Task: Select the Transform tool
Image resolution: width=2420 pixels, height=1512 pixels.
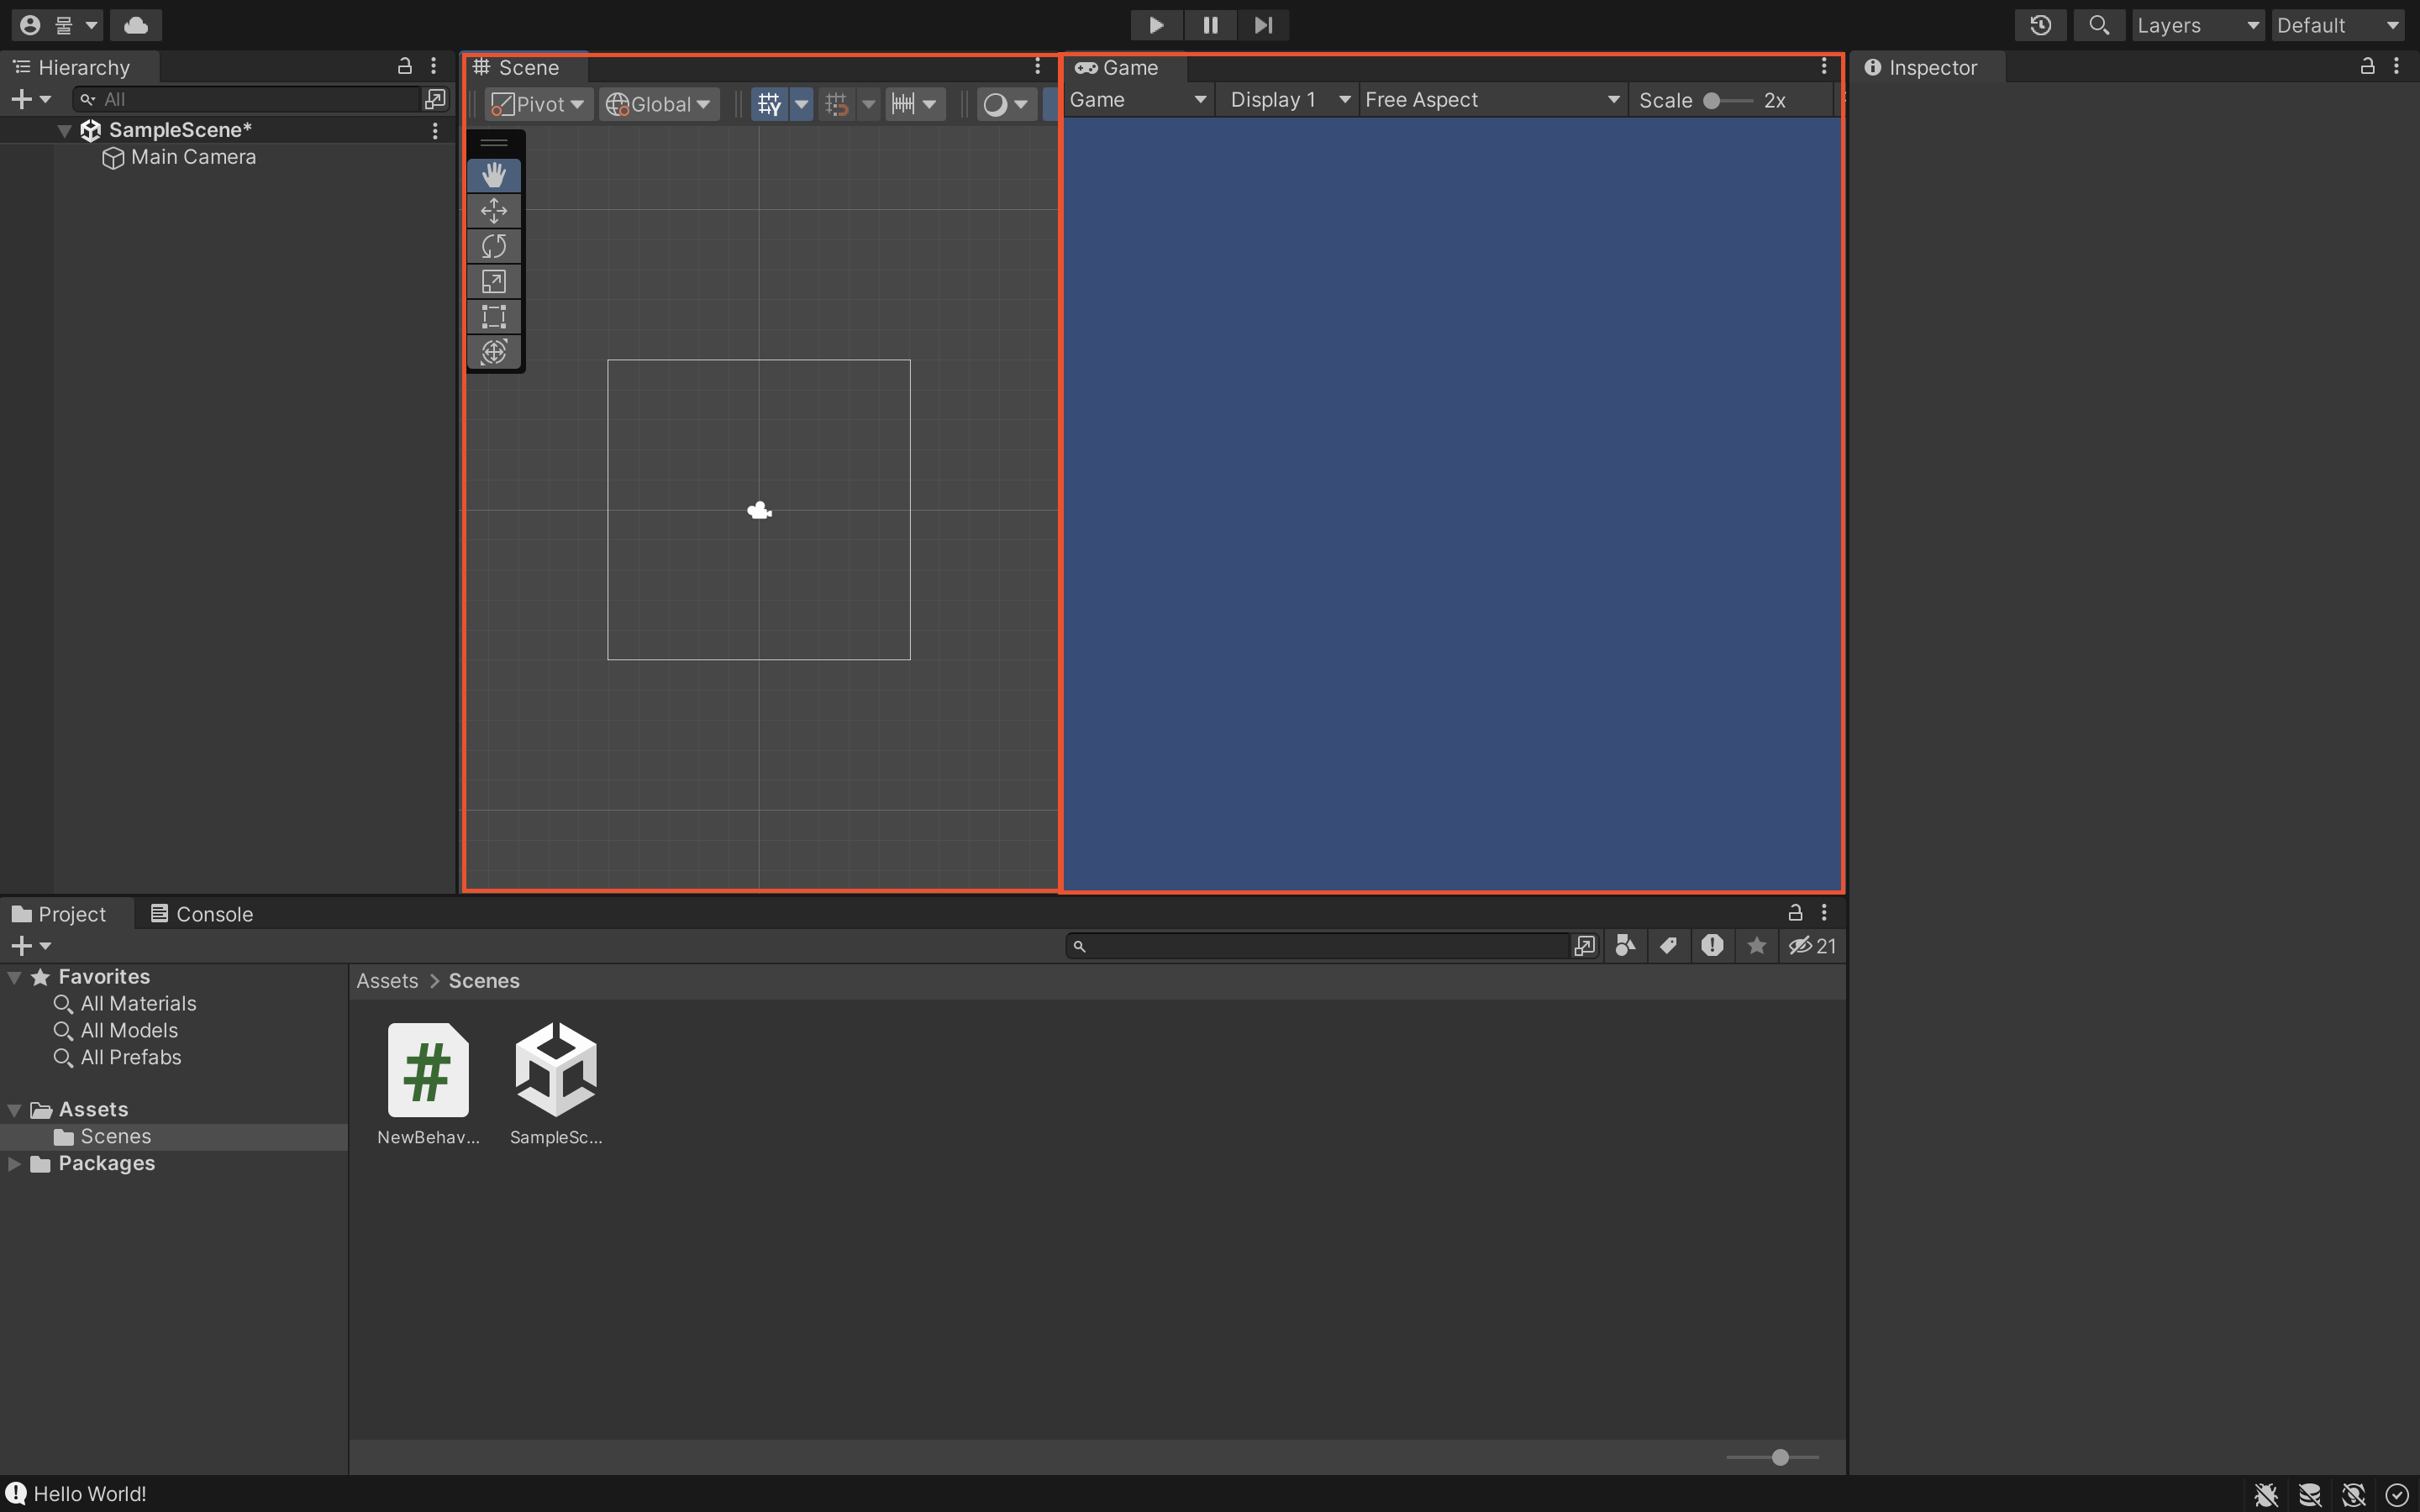Action: click(494, 352)
